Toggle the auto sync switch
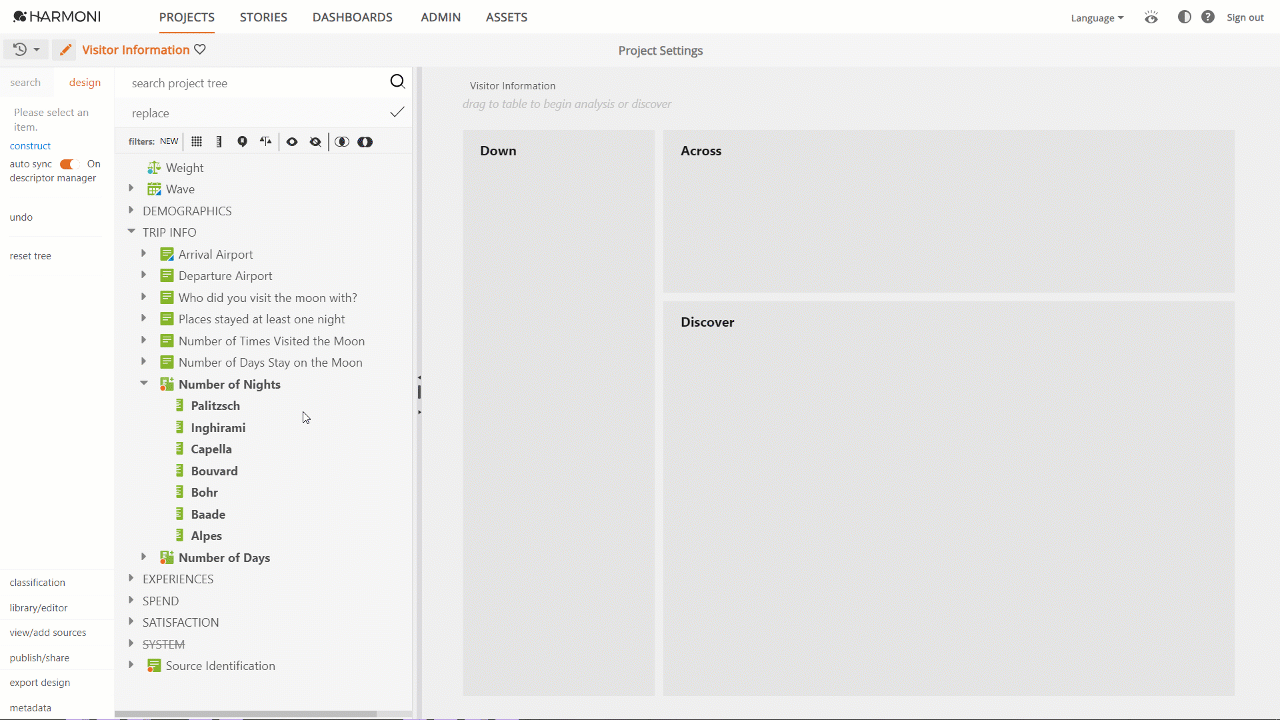 pos(67,164)
